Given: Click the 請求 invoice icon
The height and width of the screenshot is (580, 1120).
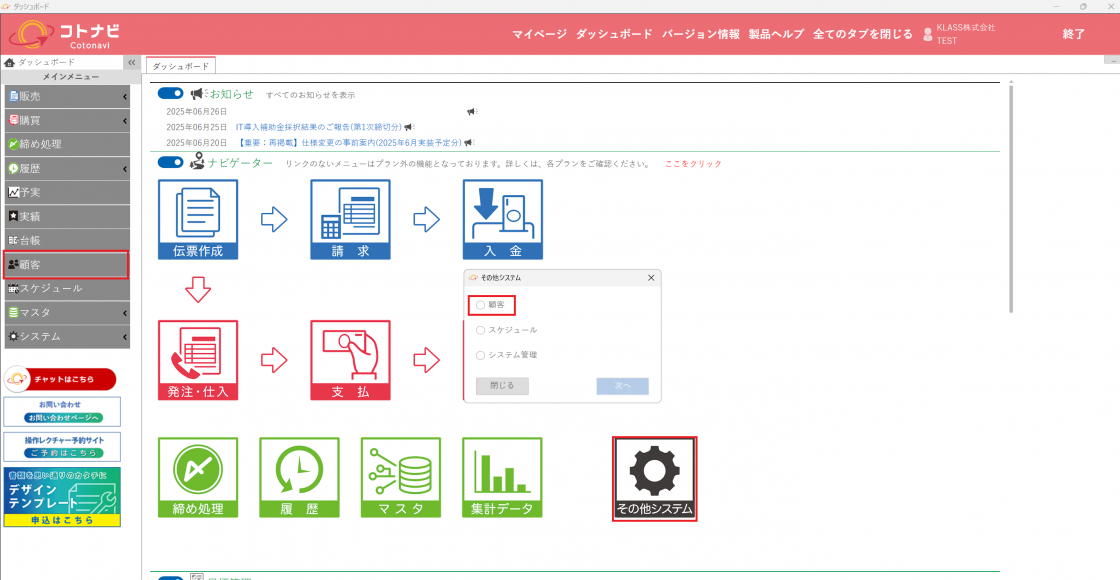Looking at the screenshot, I should click(x=350, y=219).
